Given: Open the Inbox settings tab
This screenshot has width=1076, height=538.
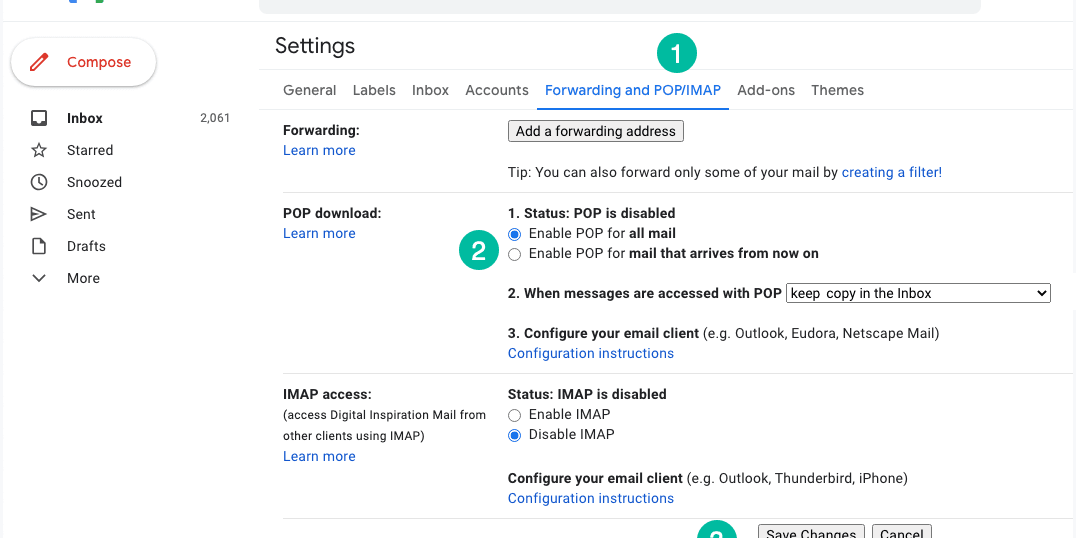Looking at the screenshot, I should click(x=430, y=90).
